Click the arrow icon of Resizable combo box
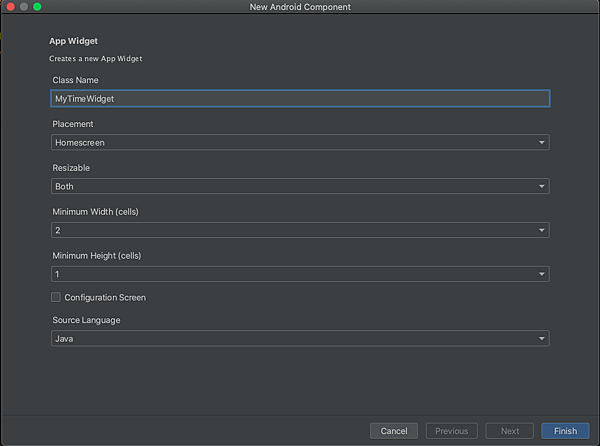 (x=541, y=186)
